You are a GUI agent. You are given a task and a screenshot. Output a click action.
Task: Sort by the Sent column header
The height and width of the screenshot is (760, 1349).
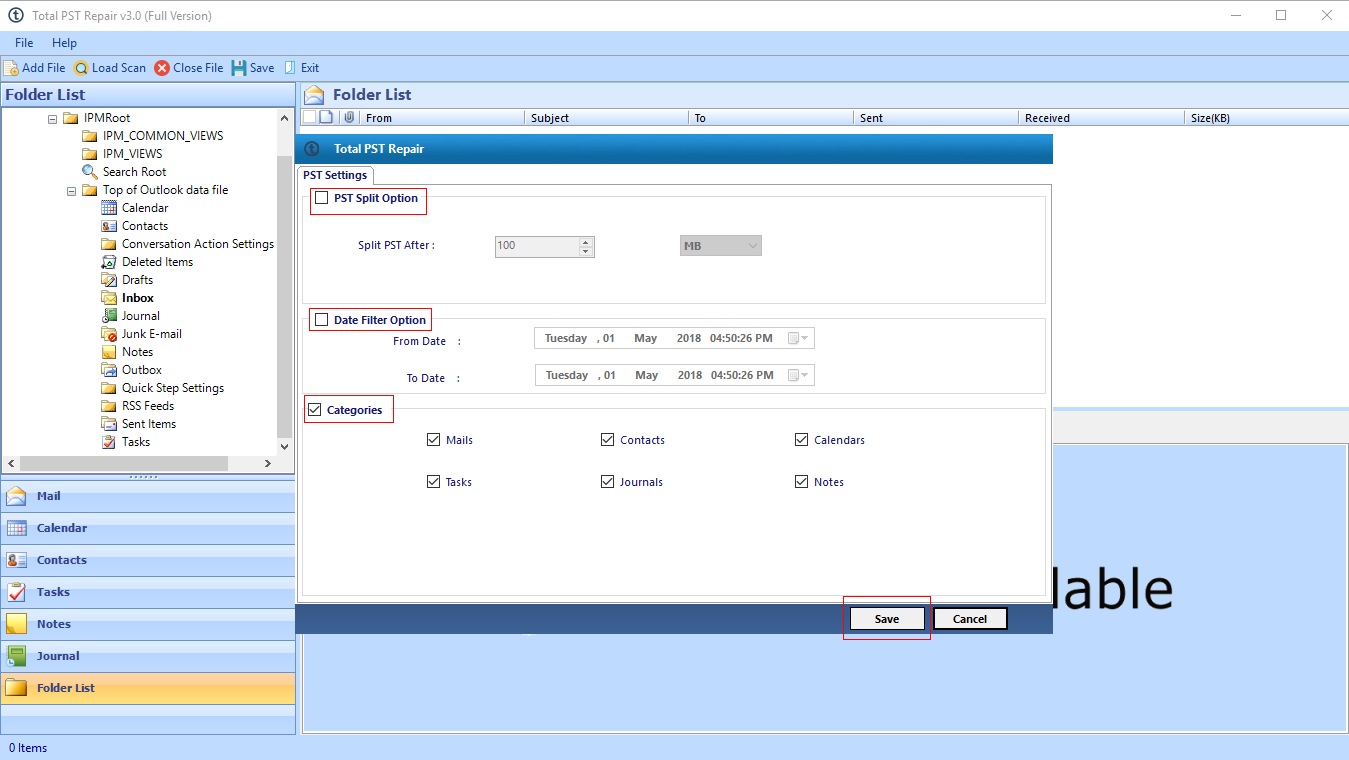(938, 118)
